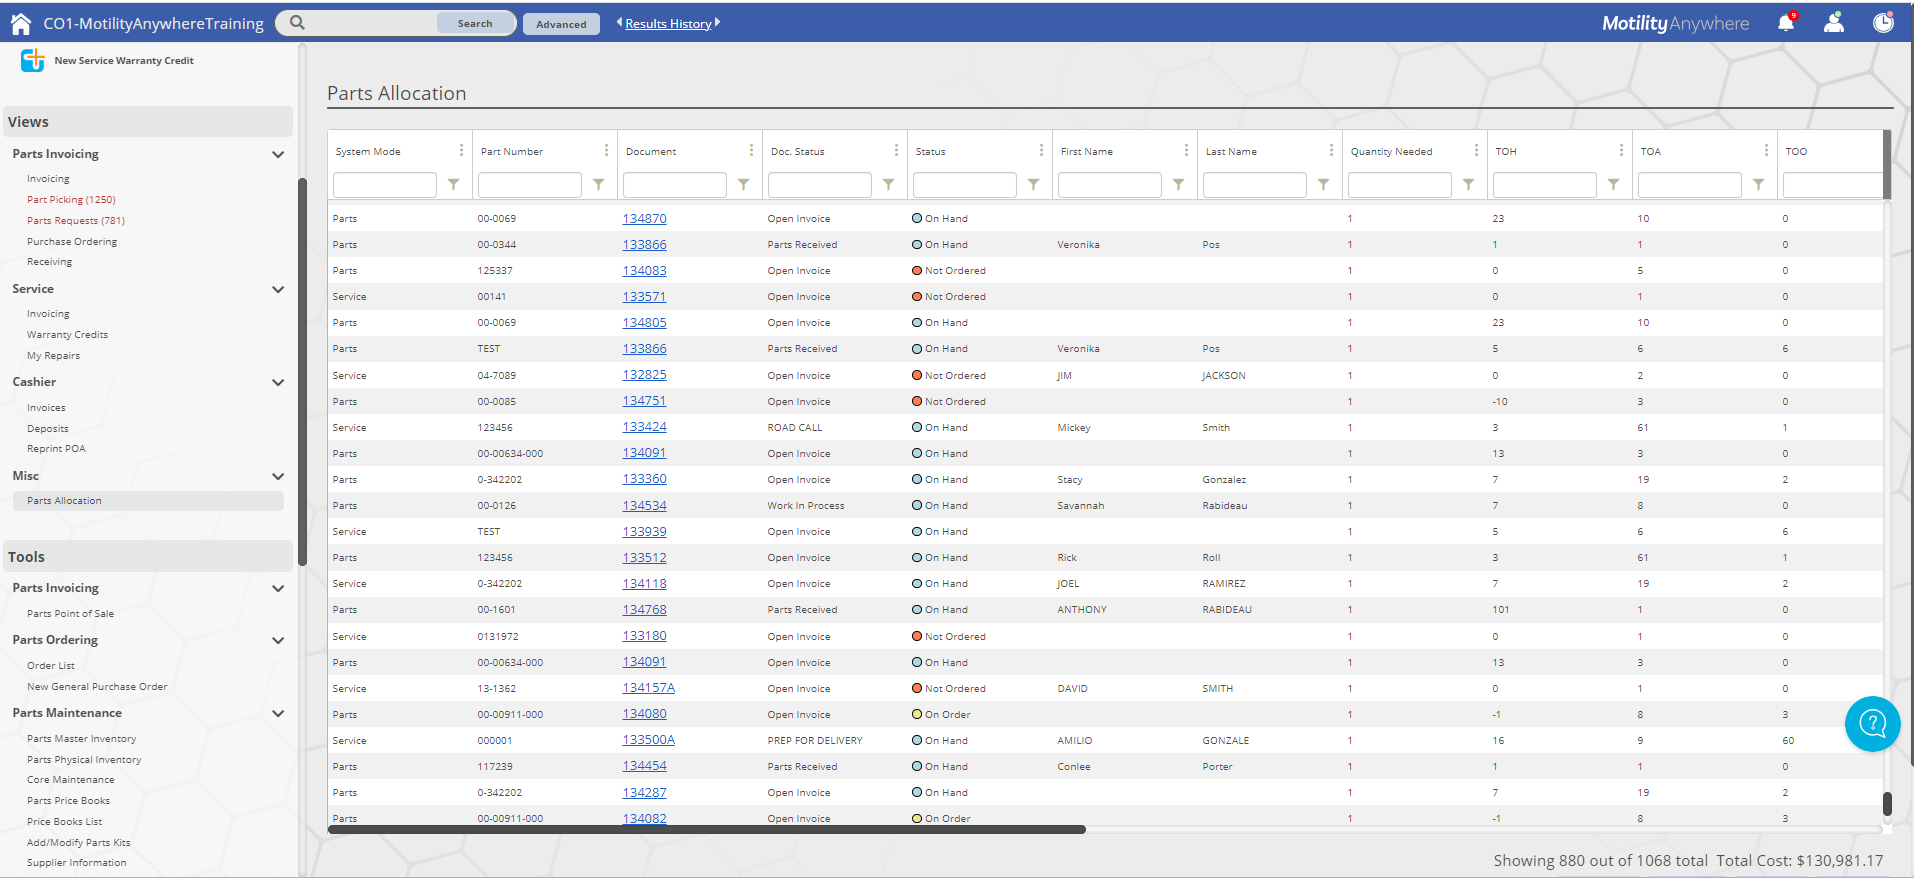Open System Mode column options menu
The image size is (1914, 878).
pos(461,150)
